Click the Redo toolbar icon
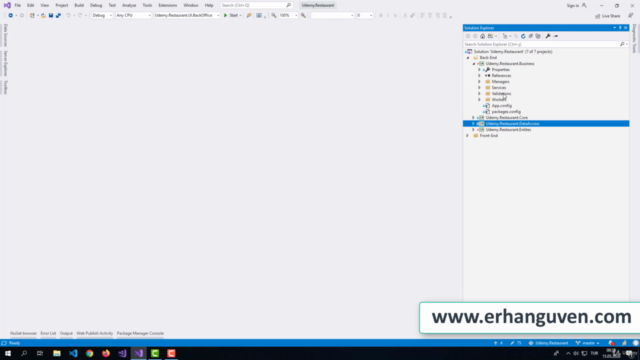The image size is (640, 360). click(x=80, y=16)
